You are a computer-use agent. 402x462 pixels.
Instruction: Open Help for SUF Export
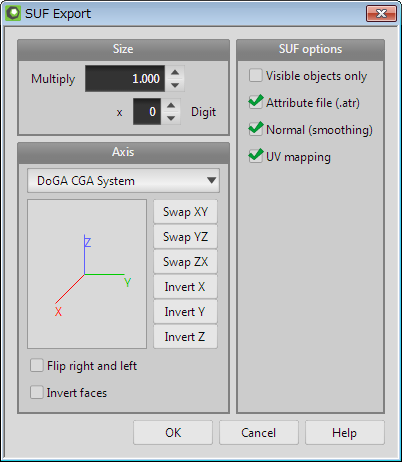tap(345, 433)
